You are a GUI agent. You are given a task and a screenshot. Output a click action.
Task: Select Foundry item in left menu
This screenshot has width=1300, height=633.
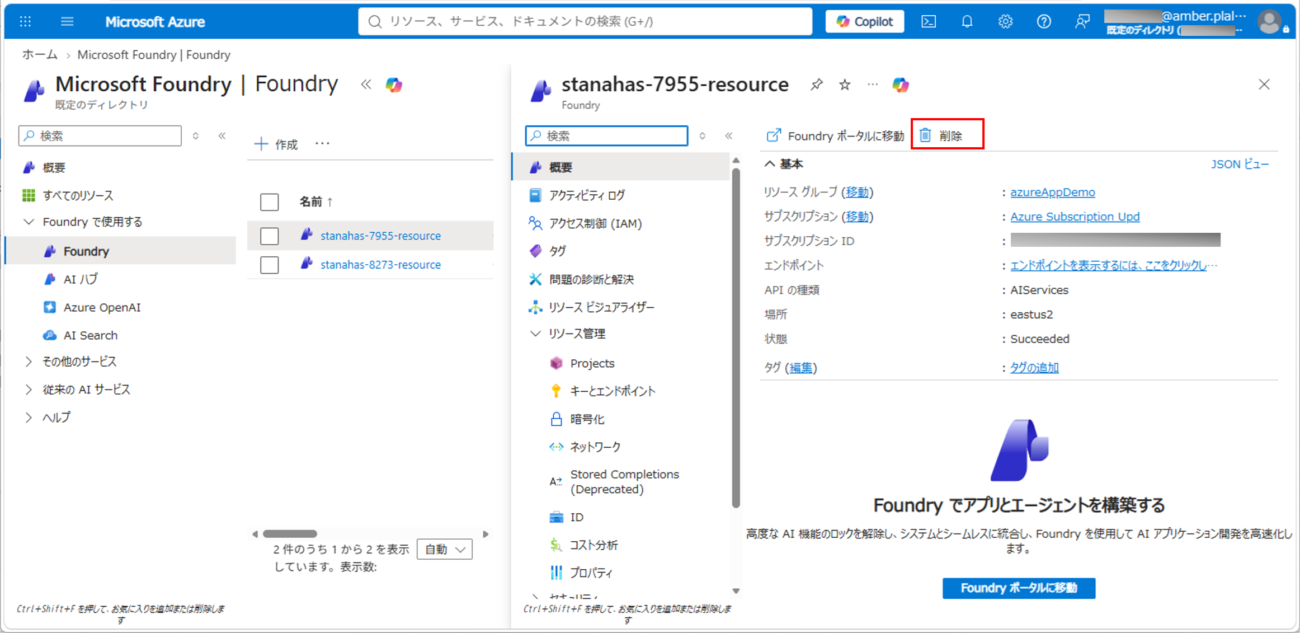(x=120, y=251)
